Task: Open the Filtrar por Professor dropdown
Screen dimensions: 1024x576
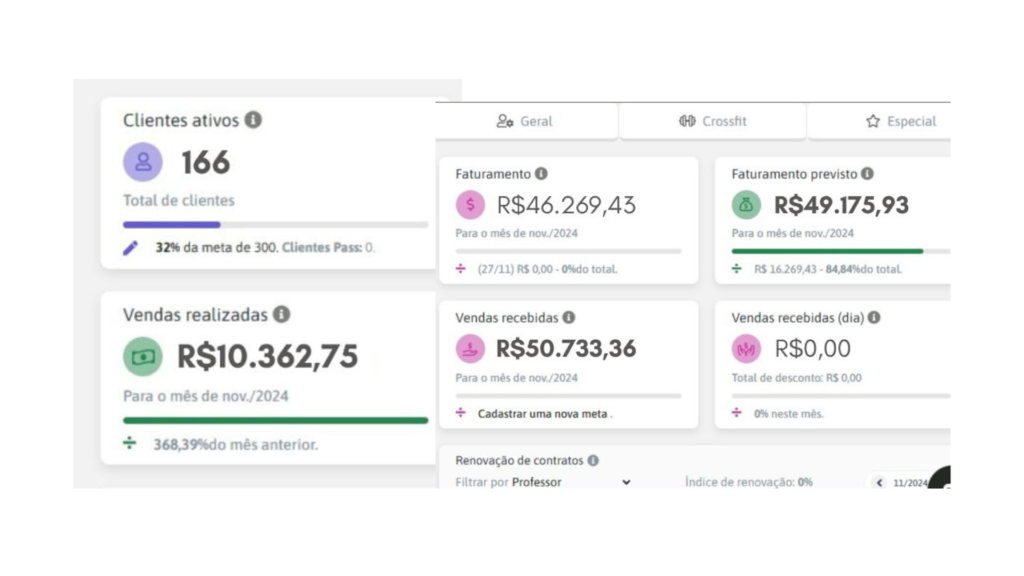Action: click(x=544, y=483)
